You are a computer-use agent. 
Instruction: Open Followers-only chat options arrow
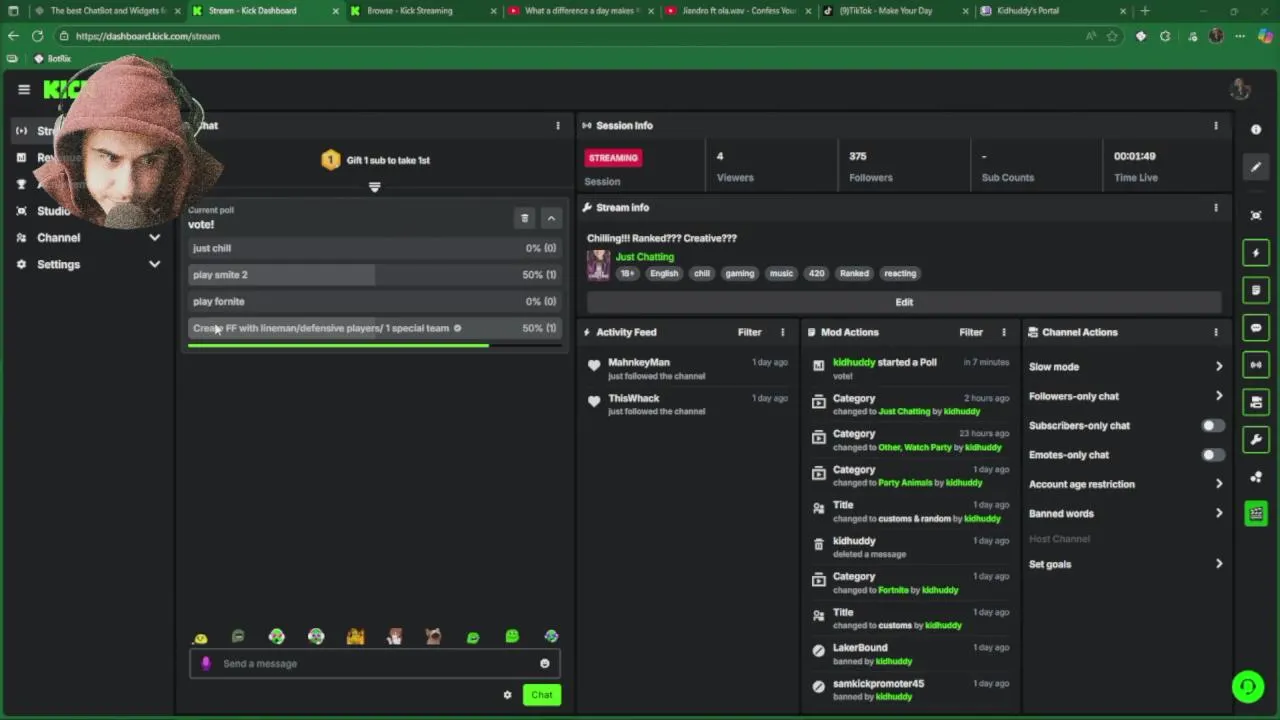(1218, 396)
